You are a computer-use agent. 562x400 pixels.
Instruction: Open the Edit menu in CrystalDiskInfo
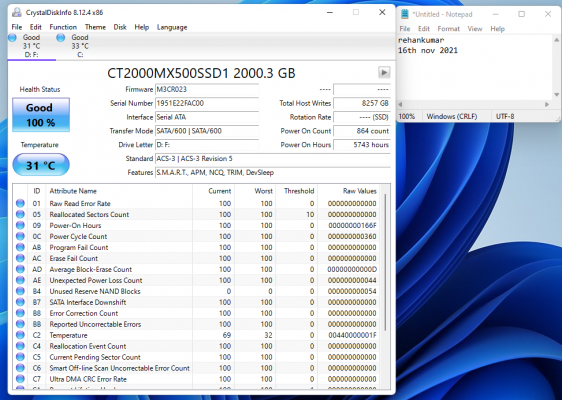coord(35,27)
